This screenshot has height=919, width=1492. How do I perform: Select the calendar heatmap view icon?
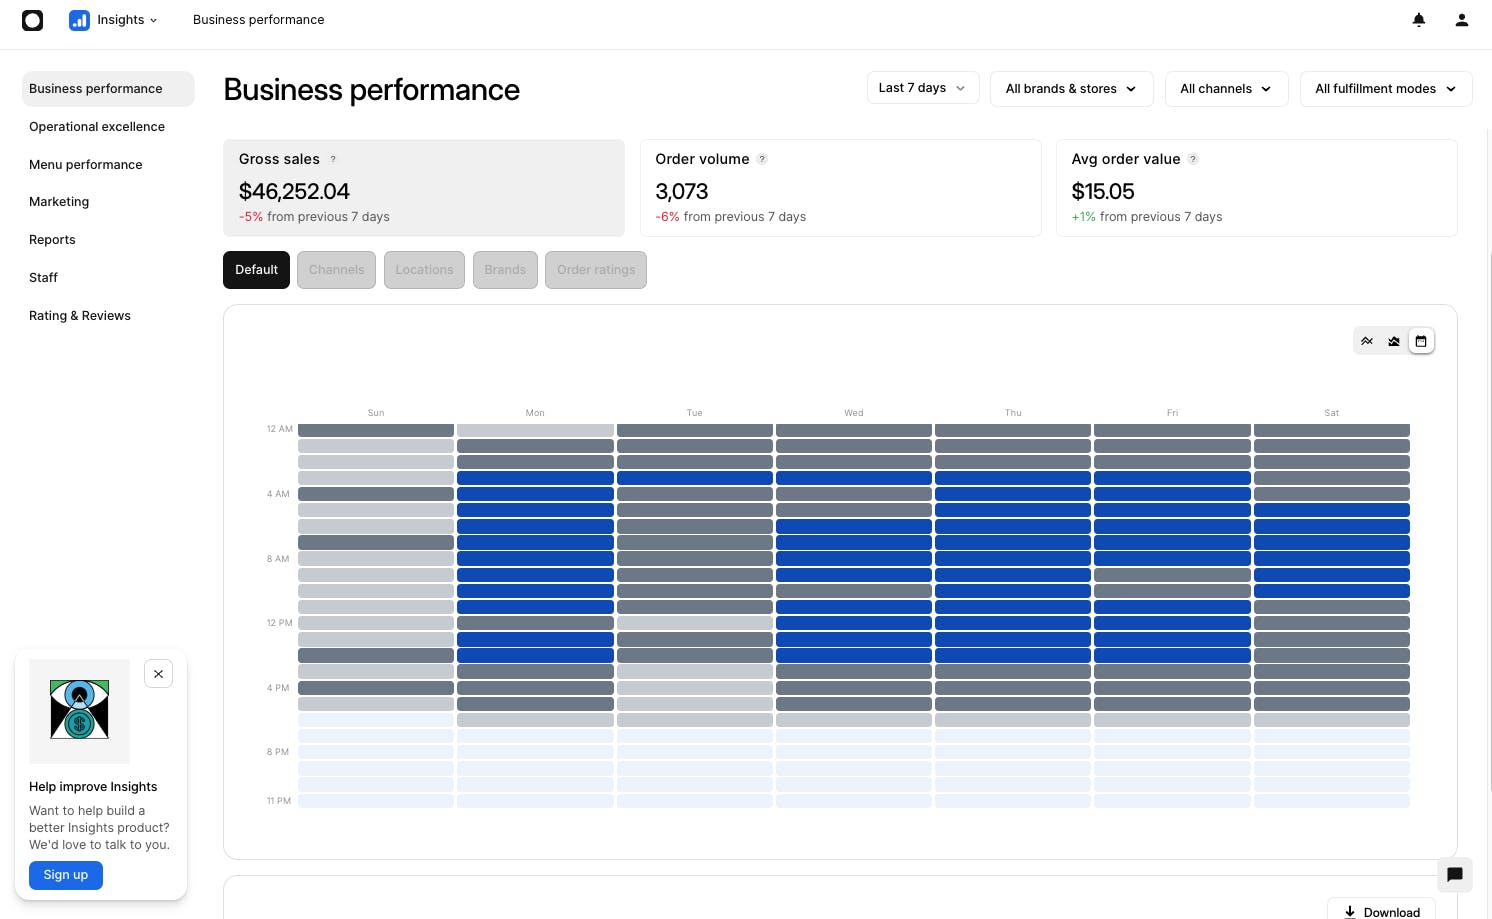pos(1421,341)
